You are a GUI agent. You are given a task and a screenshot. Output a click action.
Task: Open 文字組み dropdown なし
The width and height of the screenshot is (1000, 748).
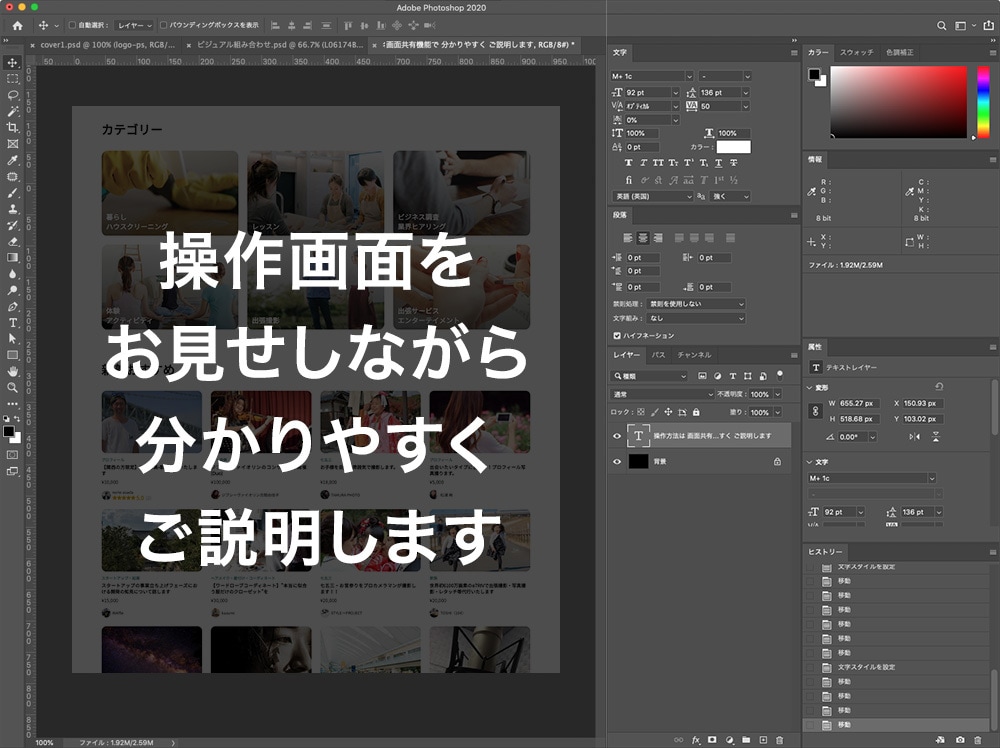click(696, 318)
